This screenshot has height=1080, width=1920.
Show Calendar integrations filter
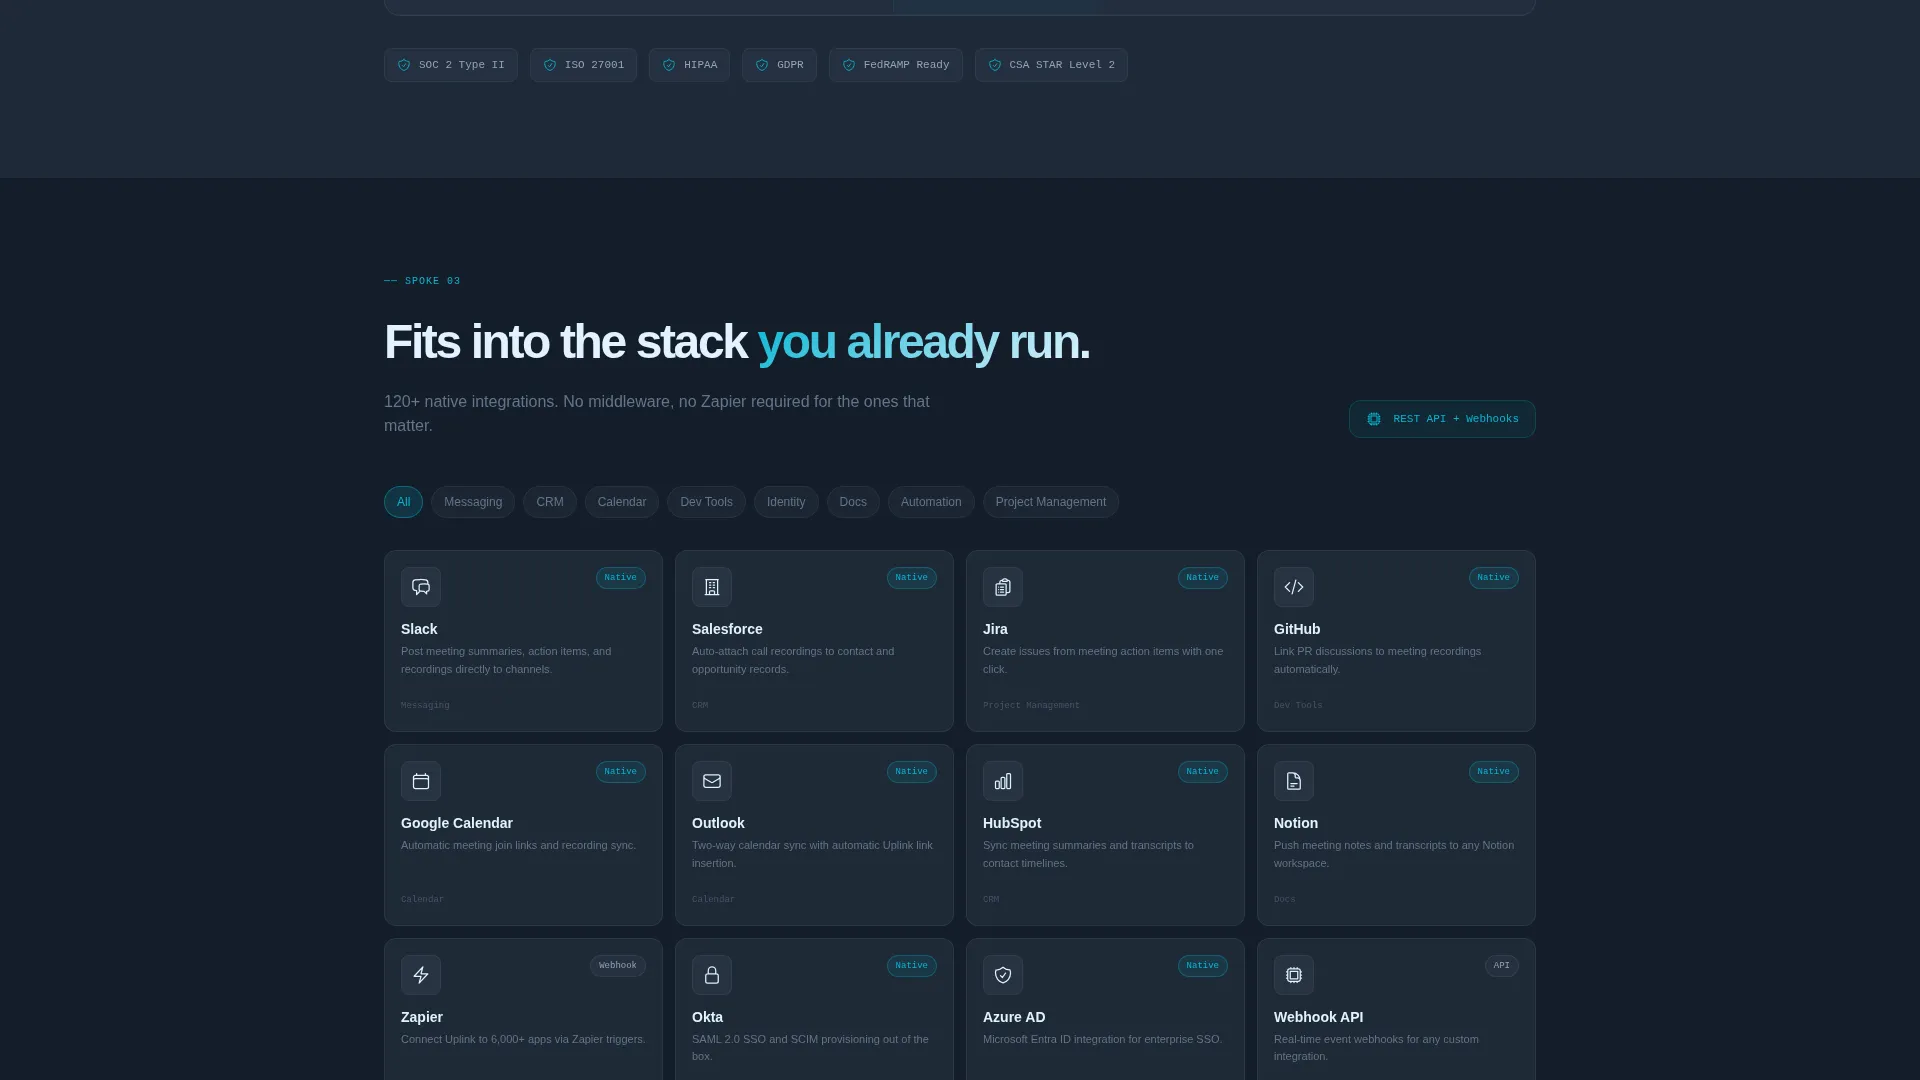point(622,502)
